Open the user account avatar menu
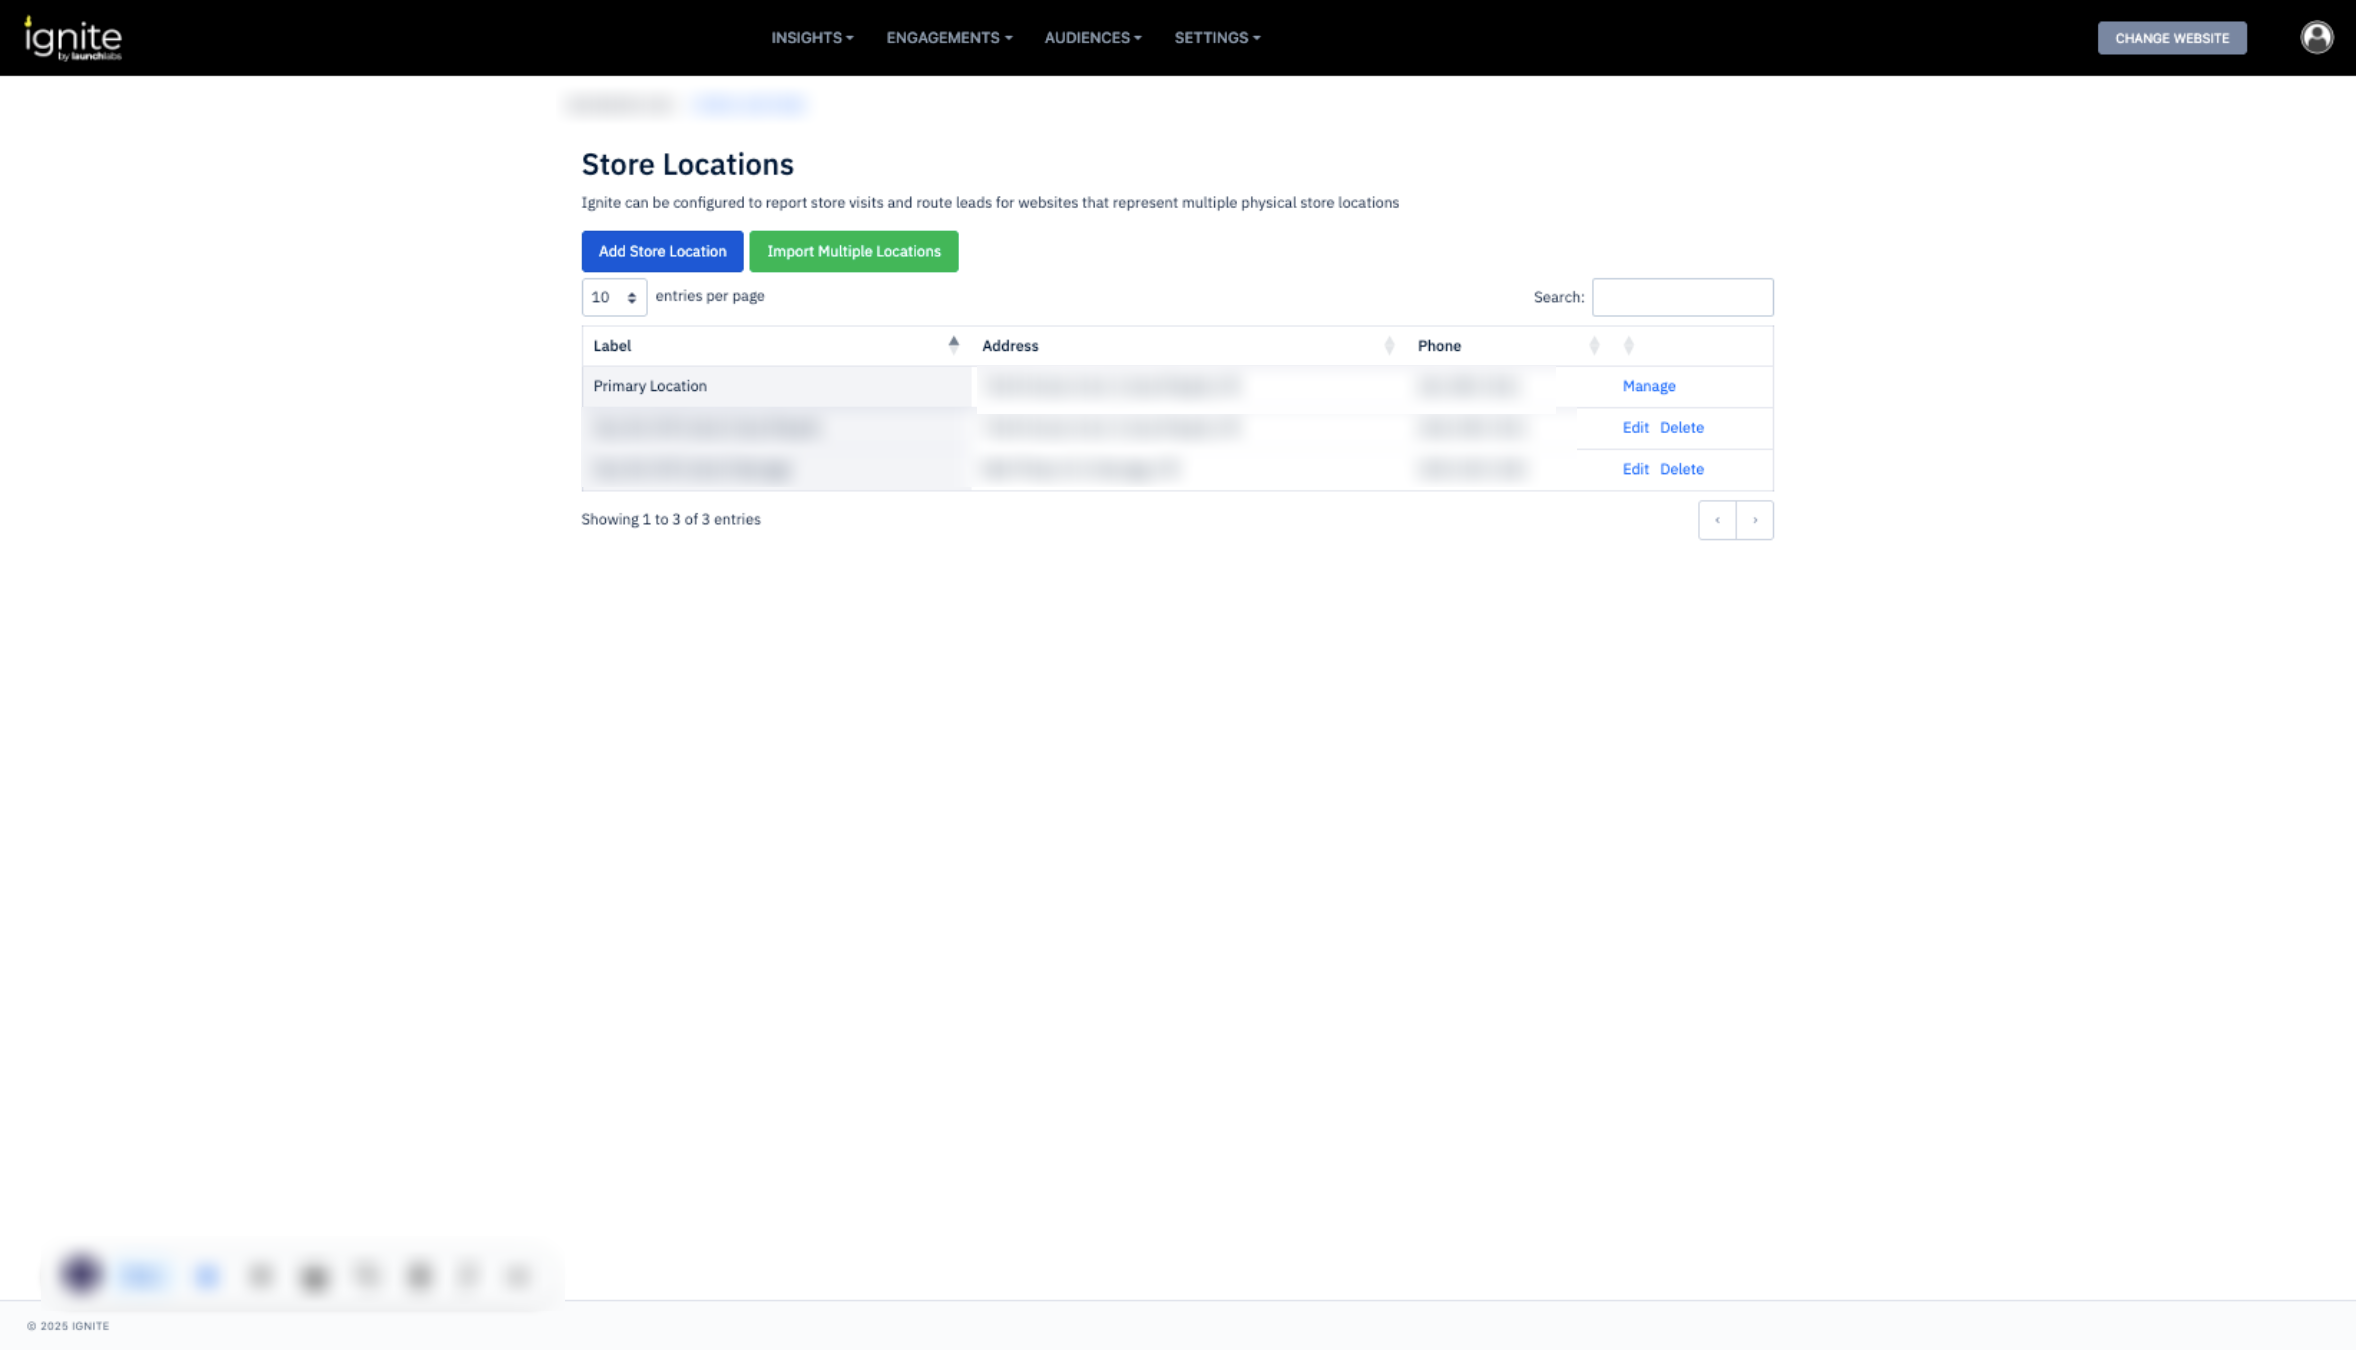Viewport: 2356px width, 1350px height. point(2316,38)
